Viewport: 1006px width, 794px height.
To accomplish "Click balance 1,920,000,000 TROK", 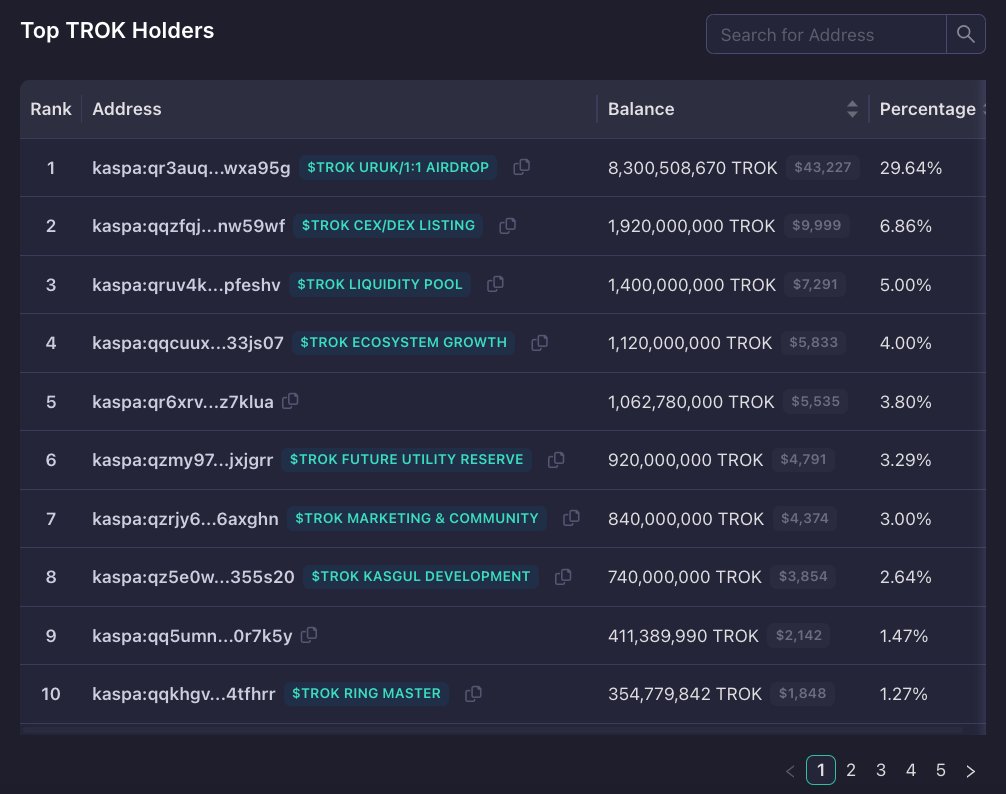I will click(x=692, y=226).
